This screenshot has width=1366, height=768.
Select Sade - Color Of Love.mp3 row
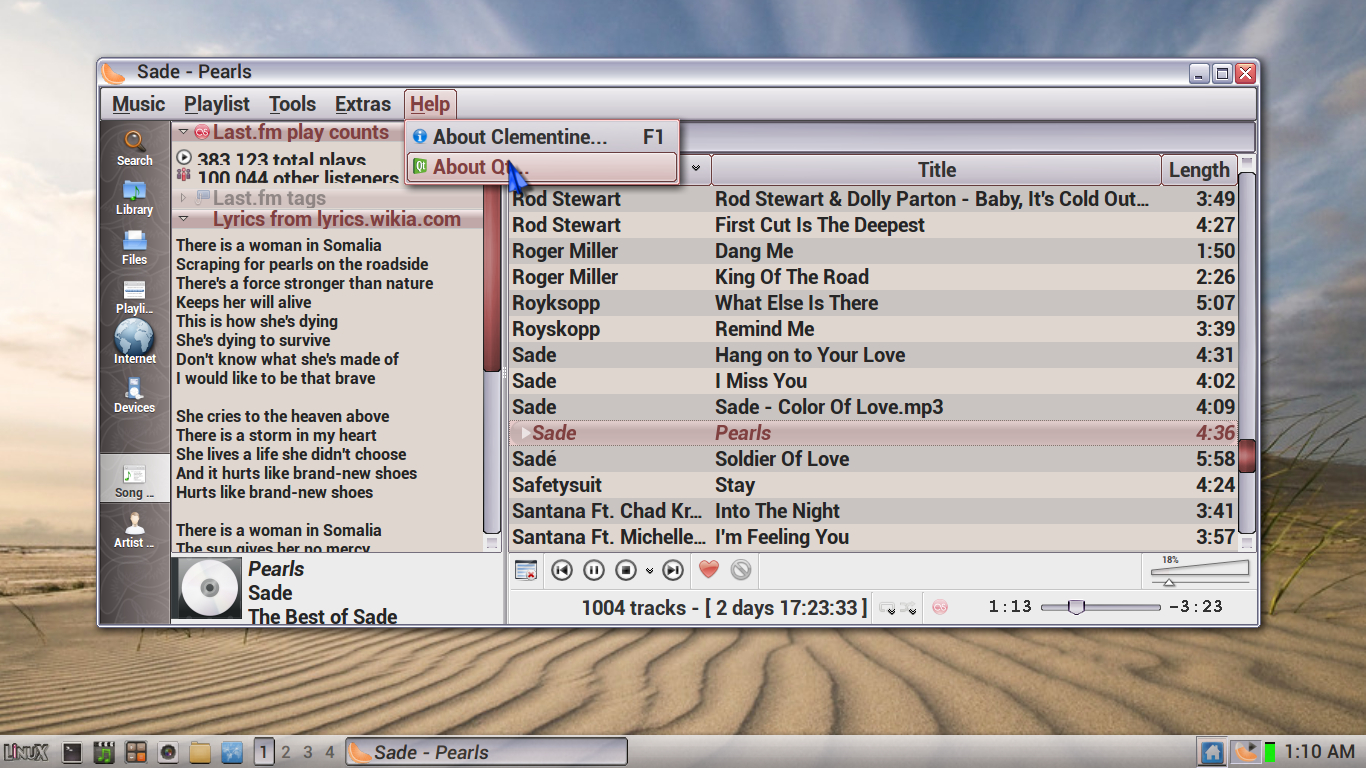873,407
